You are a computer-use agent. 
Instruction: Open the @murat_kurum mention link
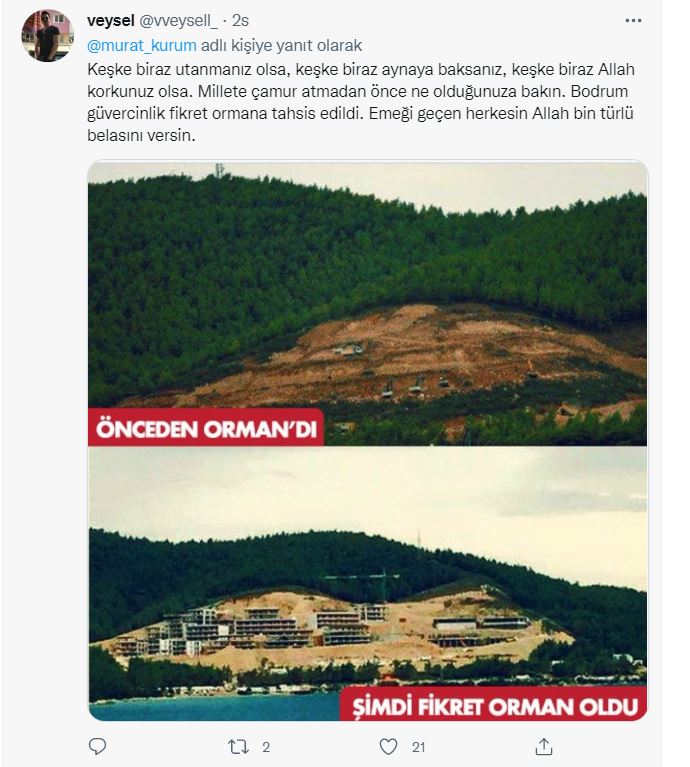point(142,45)
